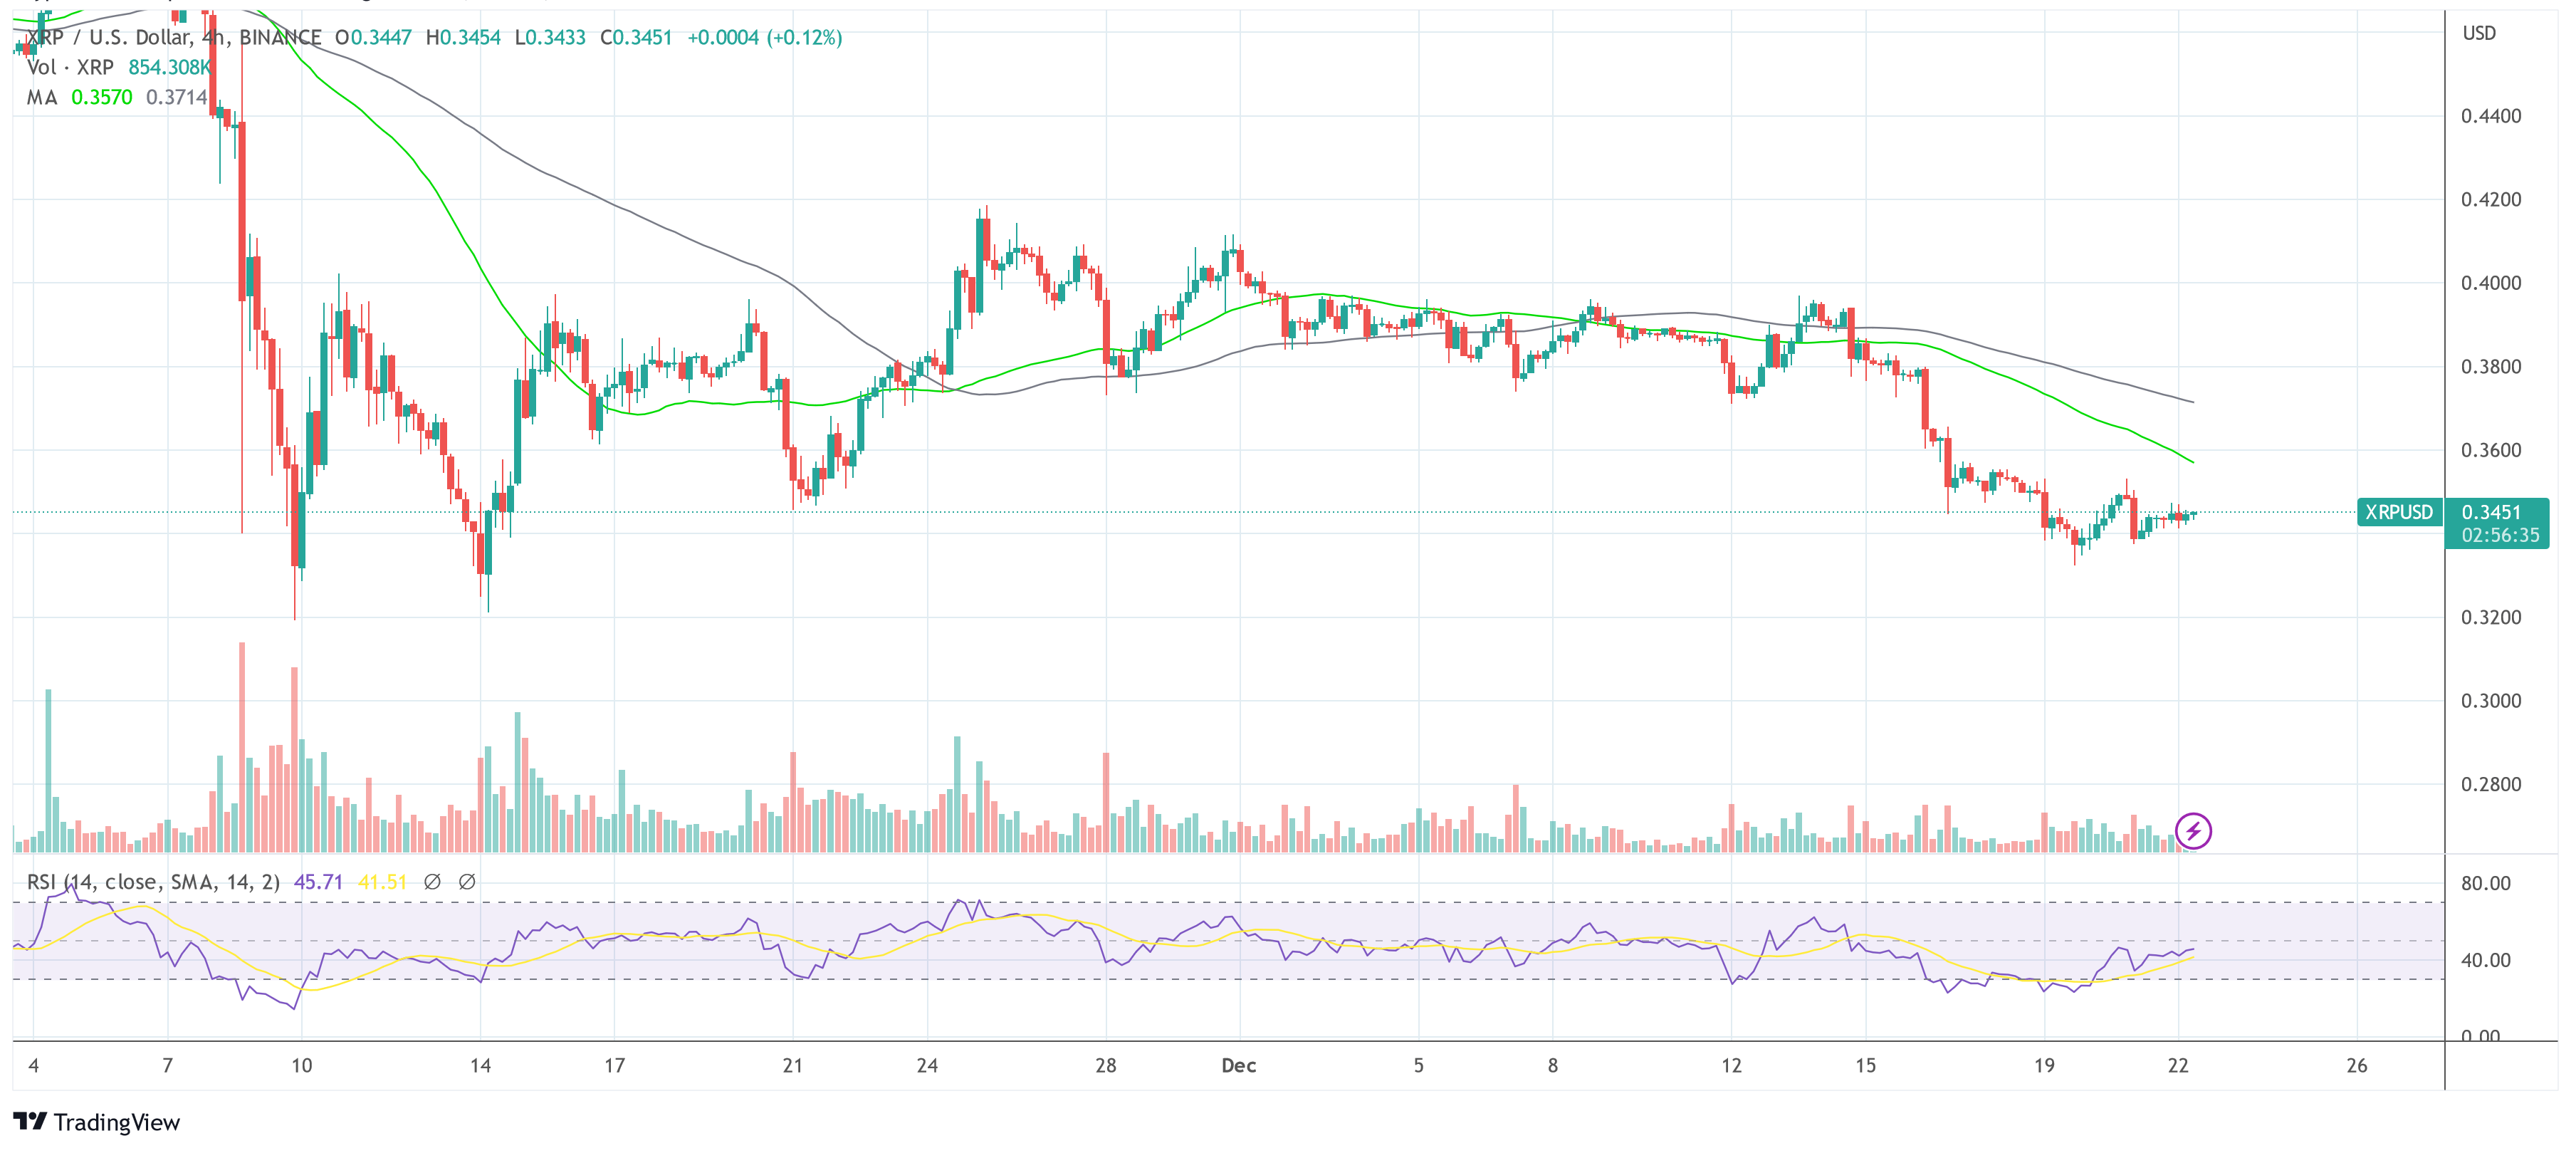Click date 19 on the time axis
This screenshot has height=1153, width=2576.
click(2043, 1065)
